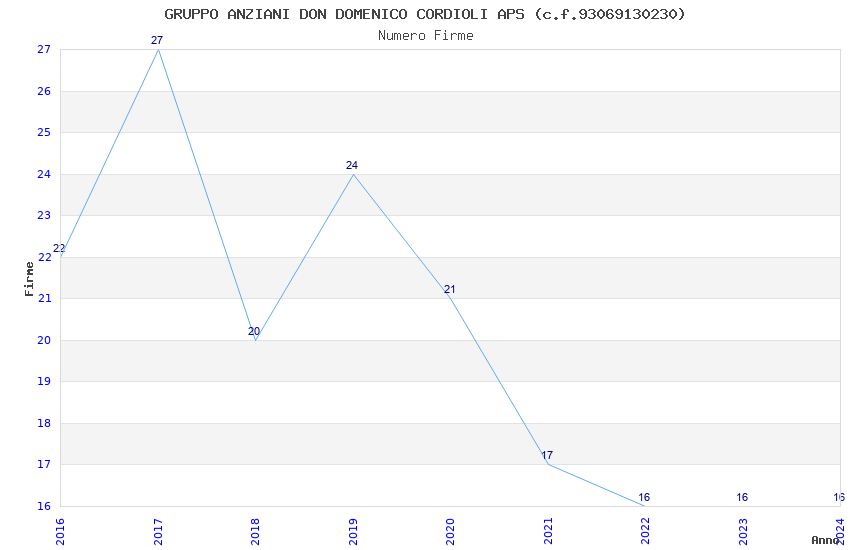Click data label 16 above year 2022
This screenshot has width=850, height=550.
tap(644, 497)
